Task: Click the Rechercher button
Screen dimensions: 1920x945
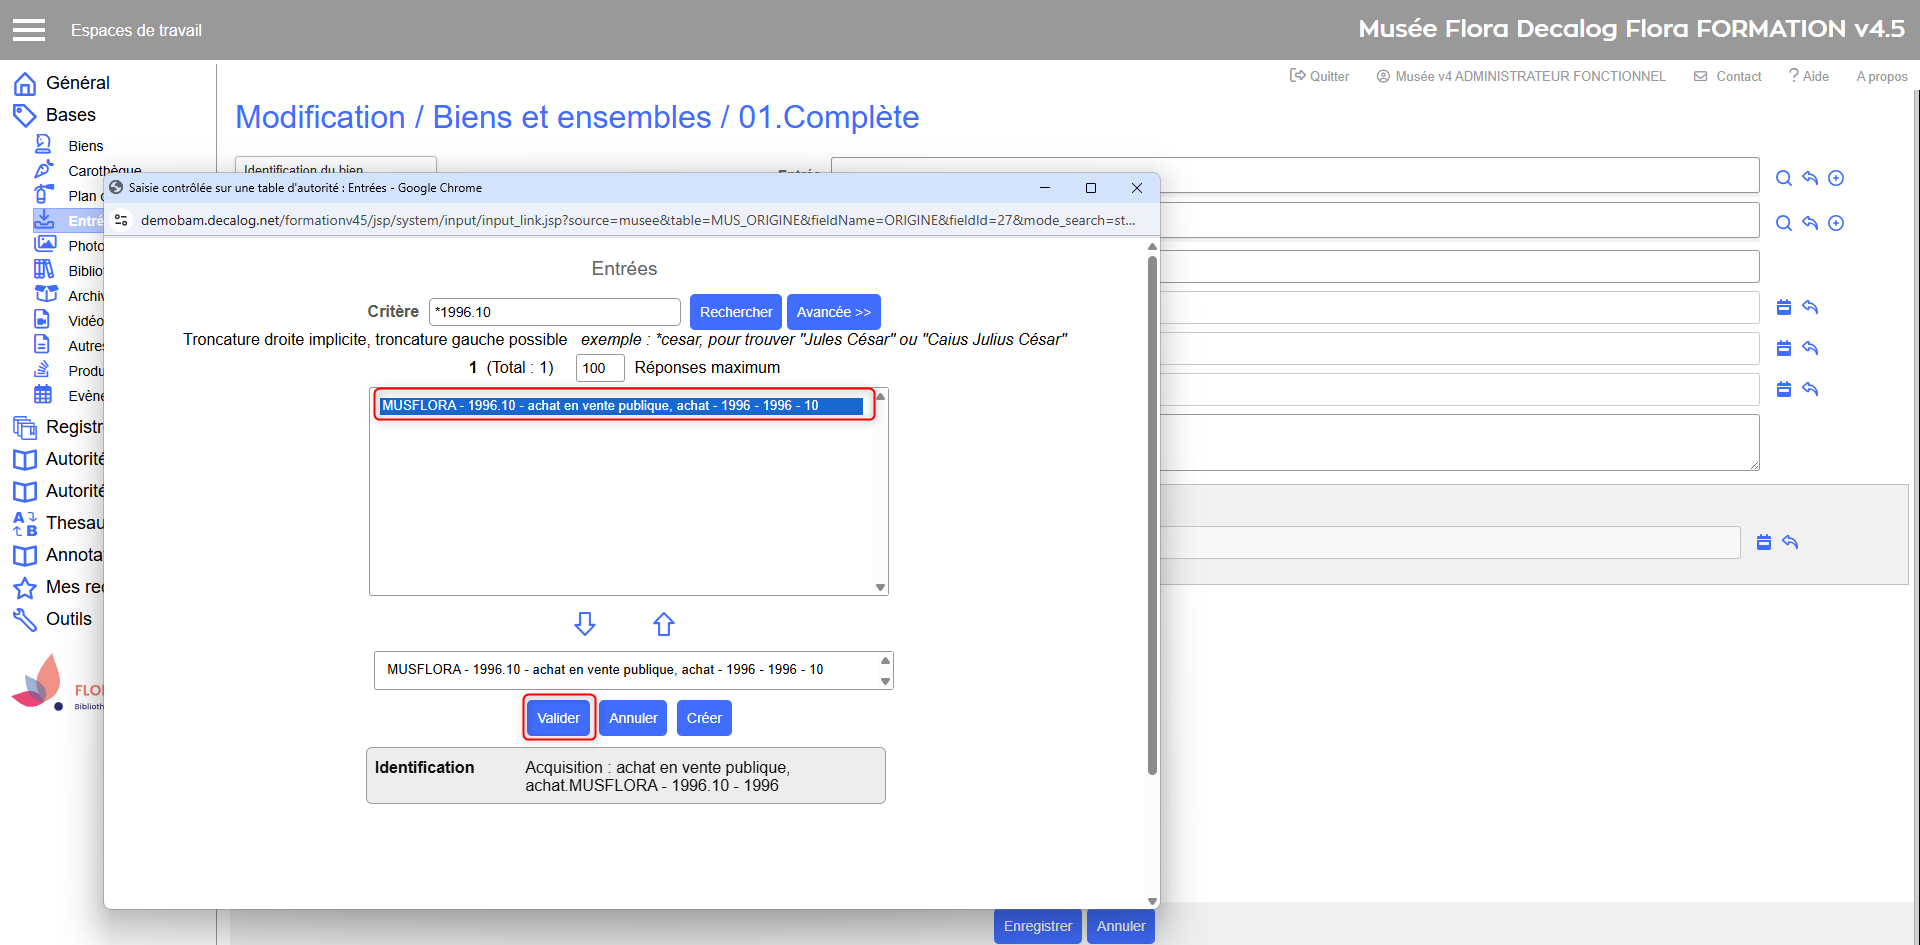Action: (735, 312)
